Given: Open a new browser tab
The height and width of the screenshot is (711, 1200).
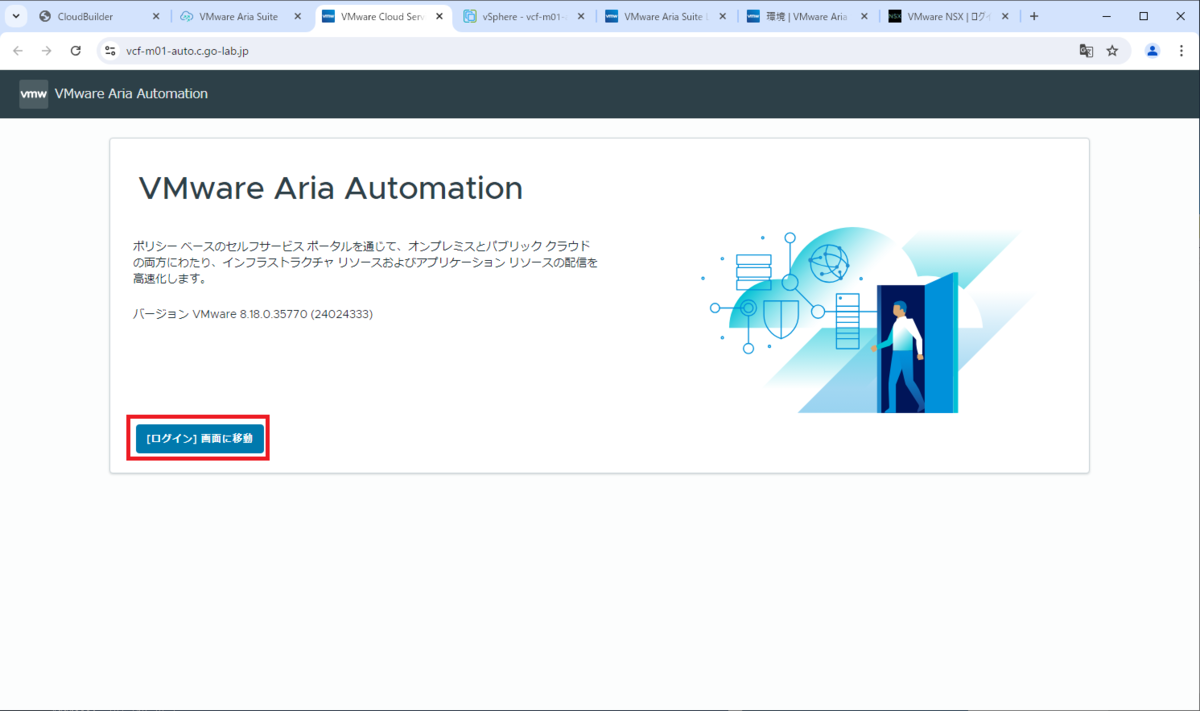Looking at the screenshot, I should (x=1034, y=17).
